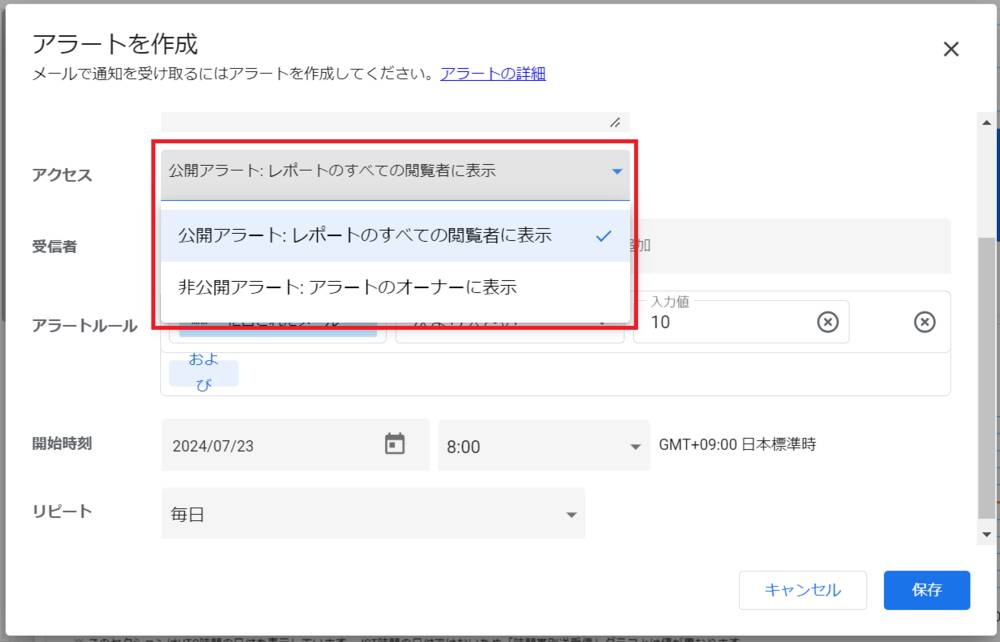Remove the alert rule using the far-right X icon
Viewport: 1000px width, 642px height.
point(924,322)
